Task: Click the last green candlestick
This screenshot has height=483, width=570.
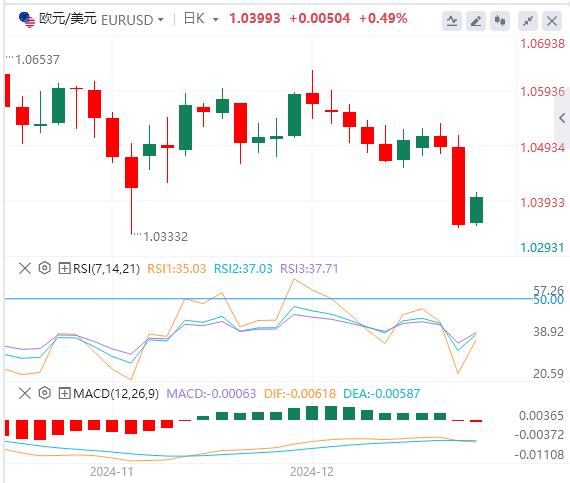Action: [476, 210]
